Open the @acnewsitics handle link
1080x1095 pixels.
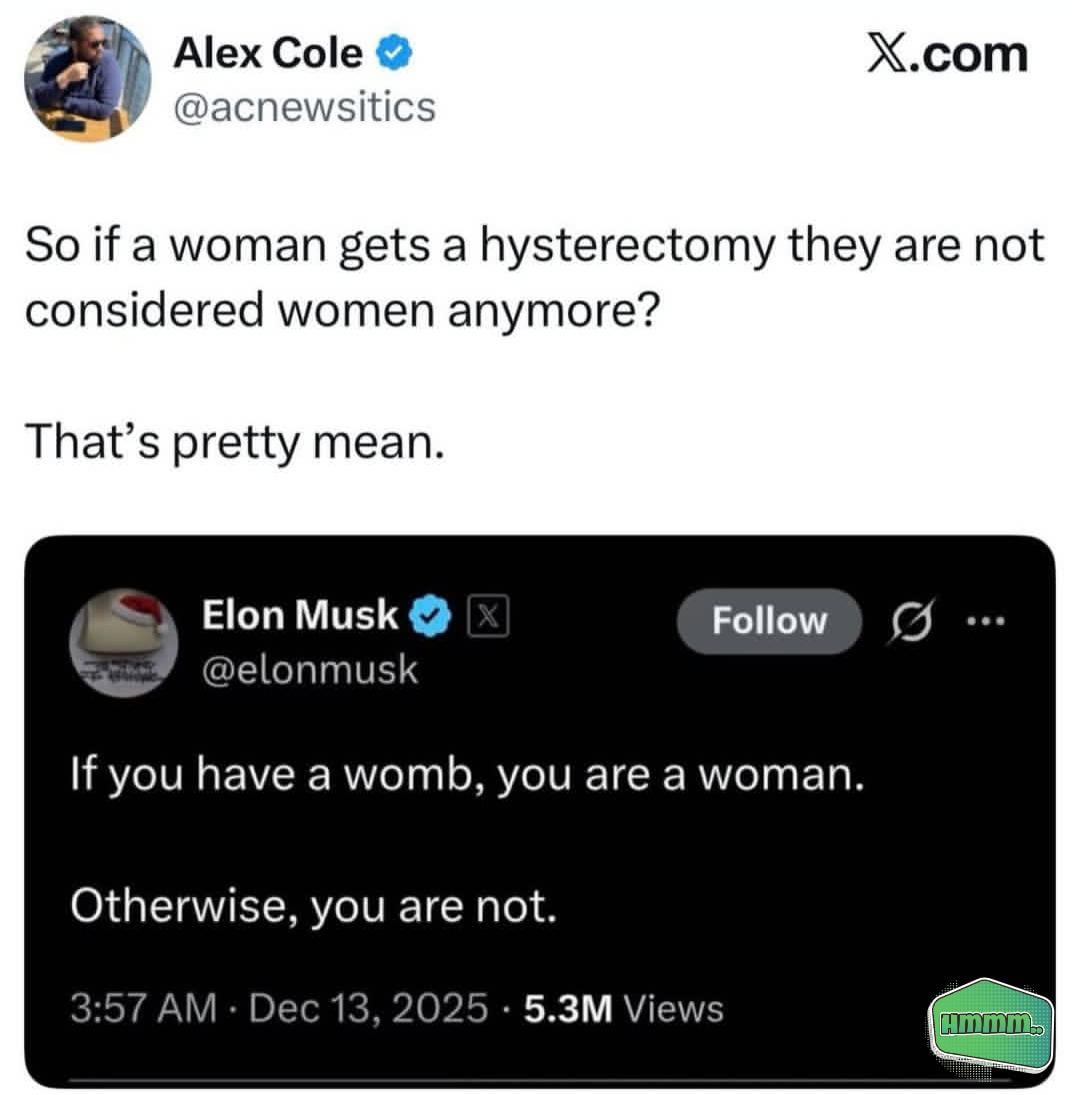click(x=304, y=108)
